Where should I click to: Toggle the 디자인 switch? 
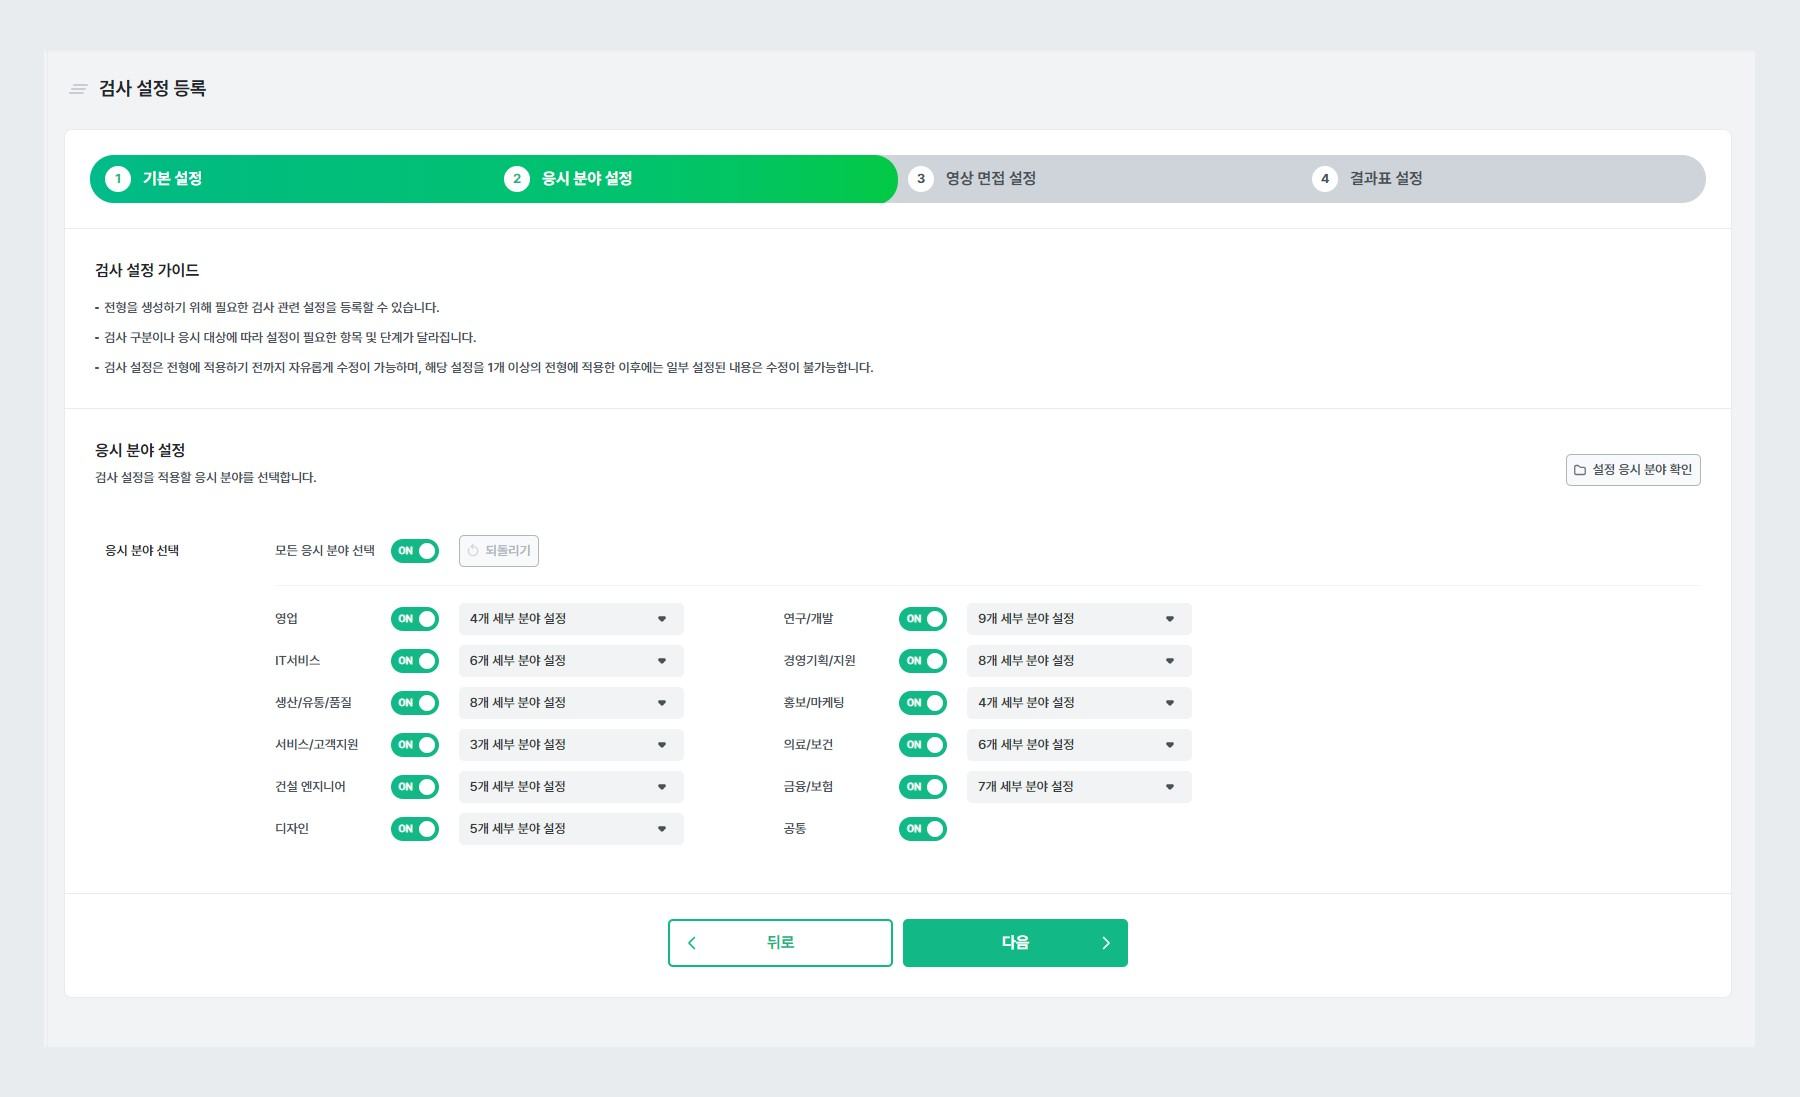tap(415, 829)
